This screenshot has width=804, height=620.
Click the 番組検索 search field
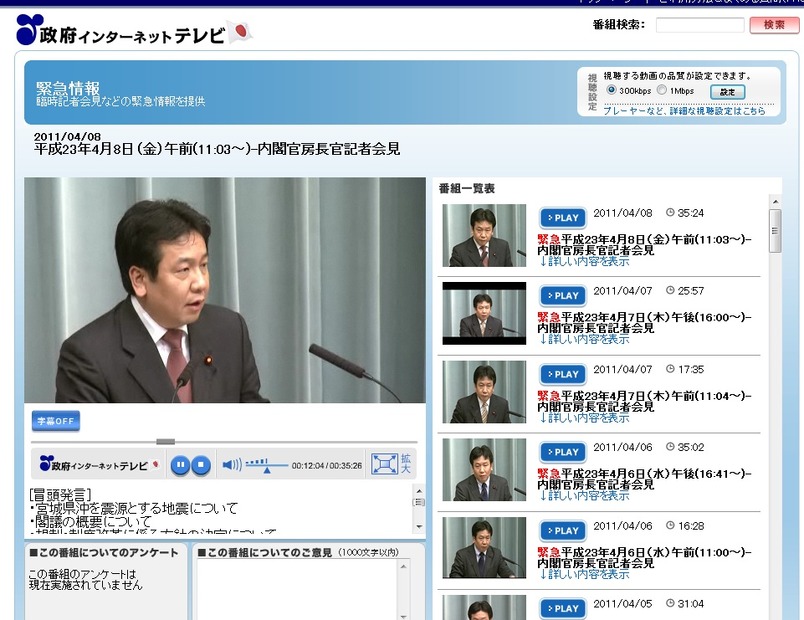tap(700, 25)
